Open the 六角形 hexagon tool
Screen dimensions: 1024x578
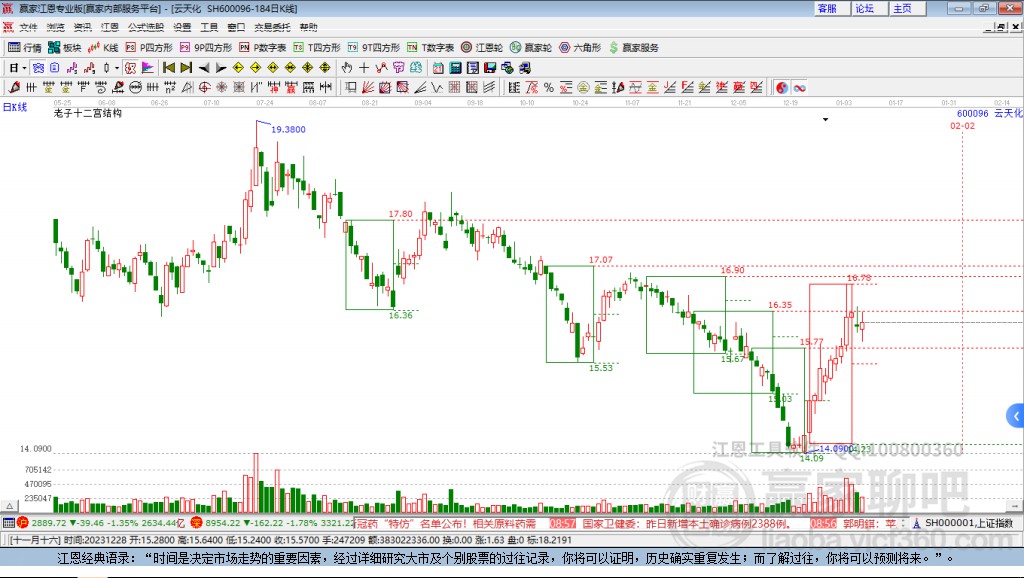tap(580, 48)
